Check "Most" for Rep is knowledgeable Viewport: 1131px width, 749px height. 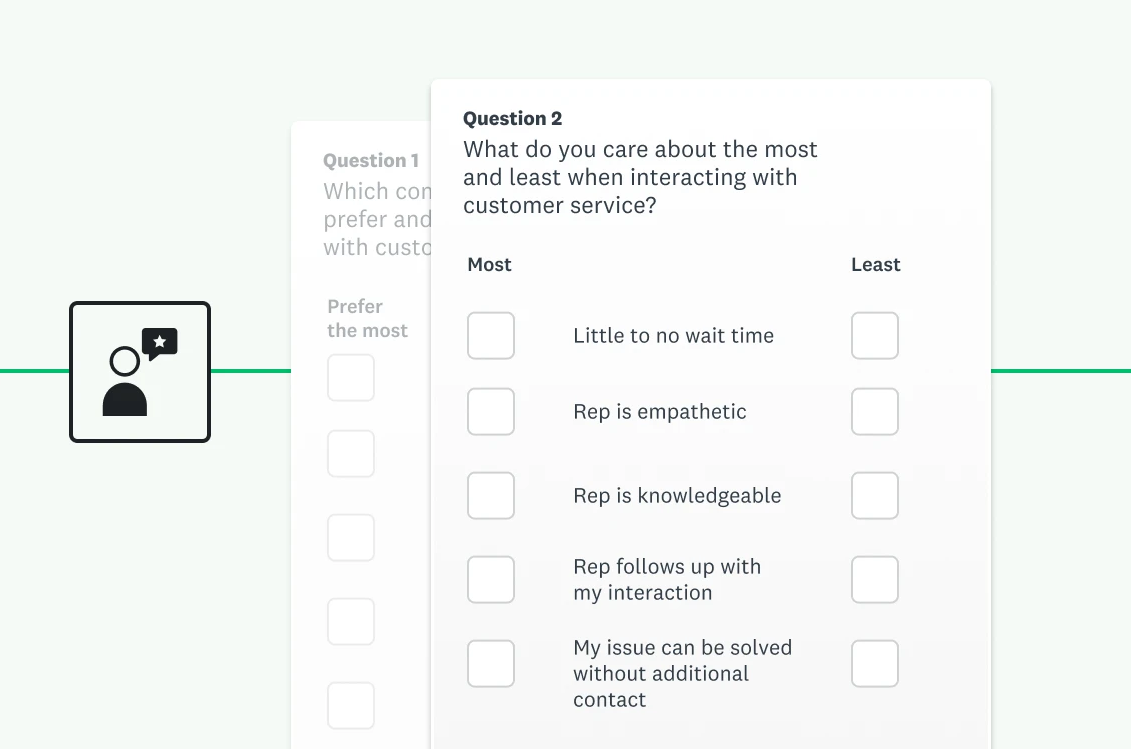[x=491, y=495]
